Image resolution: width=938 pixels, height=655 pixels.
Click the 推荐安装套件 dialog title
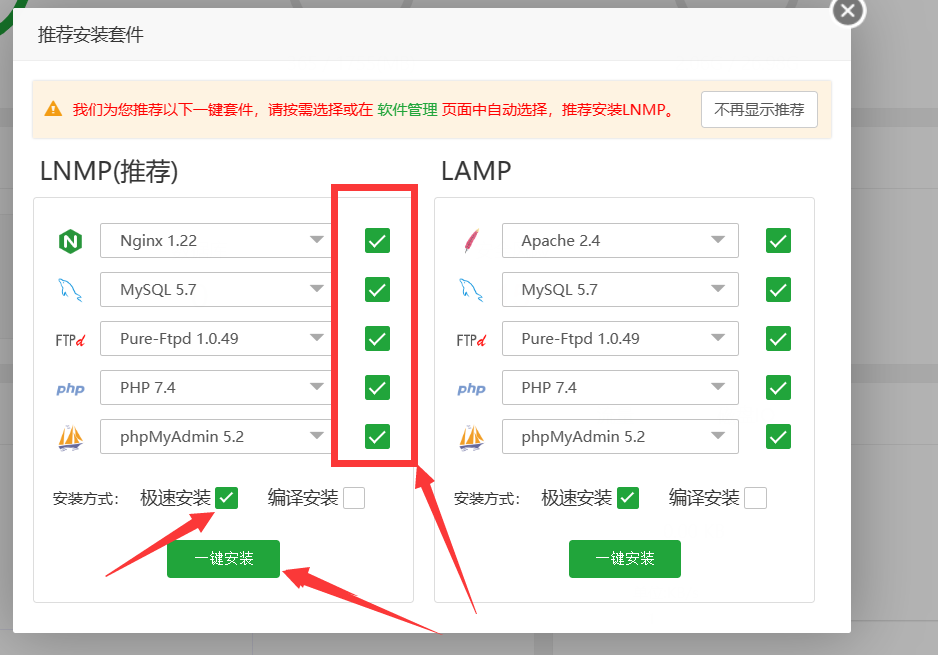coord(90,35)
